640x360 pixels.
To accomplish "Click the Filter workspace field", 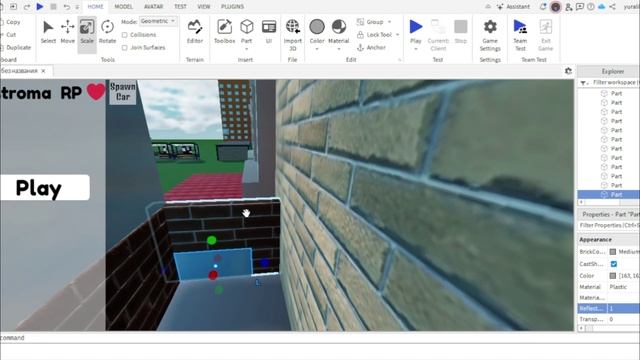I will (x=616, y=83).
